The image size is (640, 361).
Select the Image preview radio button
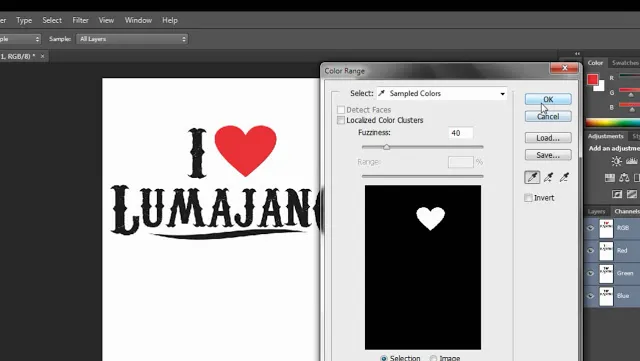(433, 358)
